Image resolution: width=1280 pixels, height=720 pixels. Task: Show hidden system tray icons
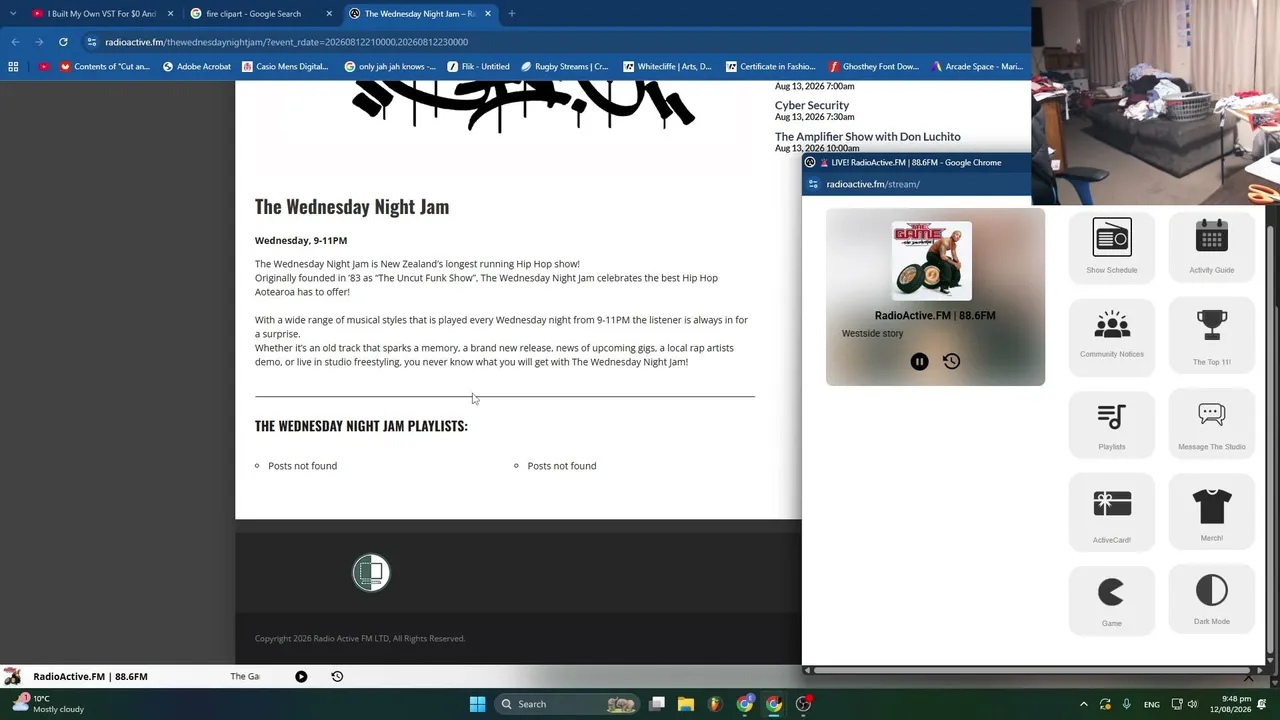(1083, 704)
